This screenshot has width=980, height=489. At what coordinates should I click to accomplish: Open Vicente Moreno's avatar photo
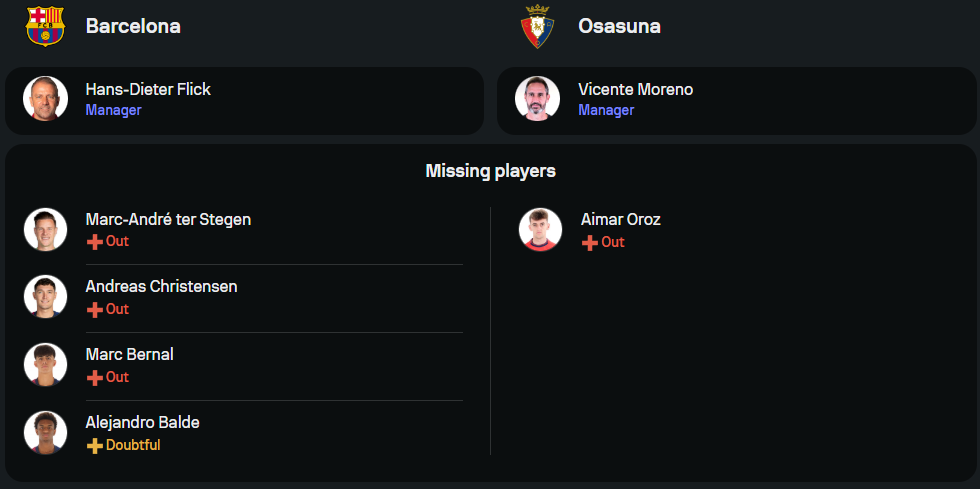point(537,99)
